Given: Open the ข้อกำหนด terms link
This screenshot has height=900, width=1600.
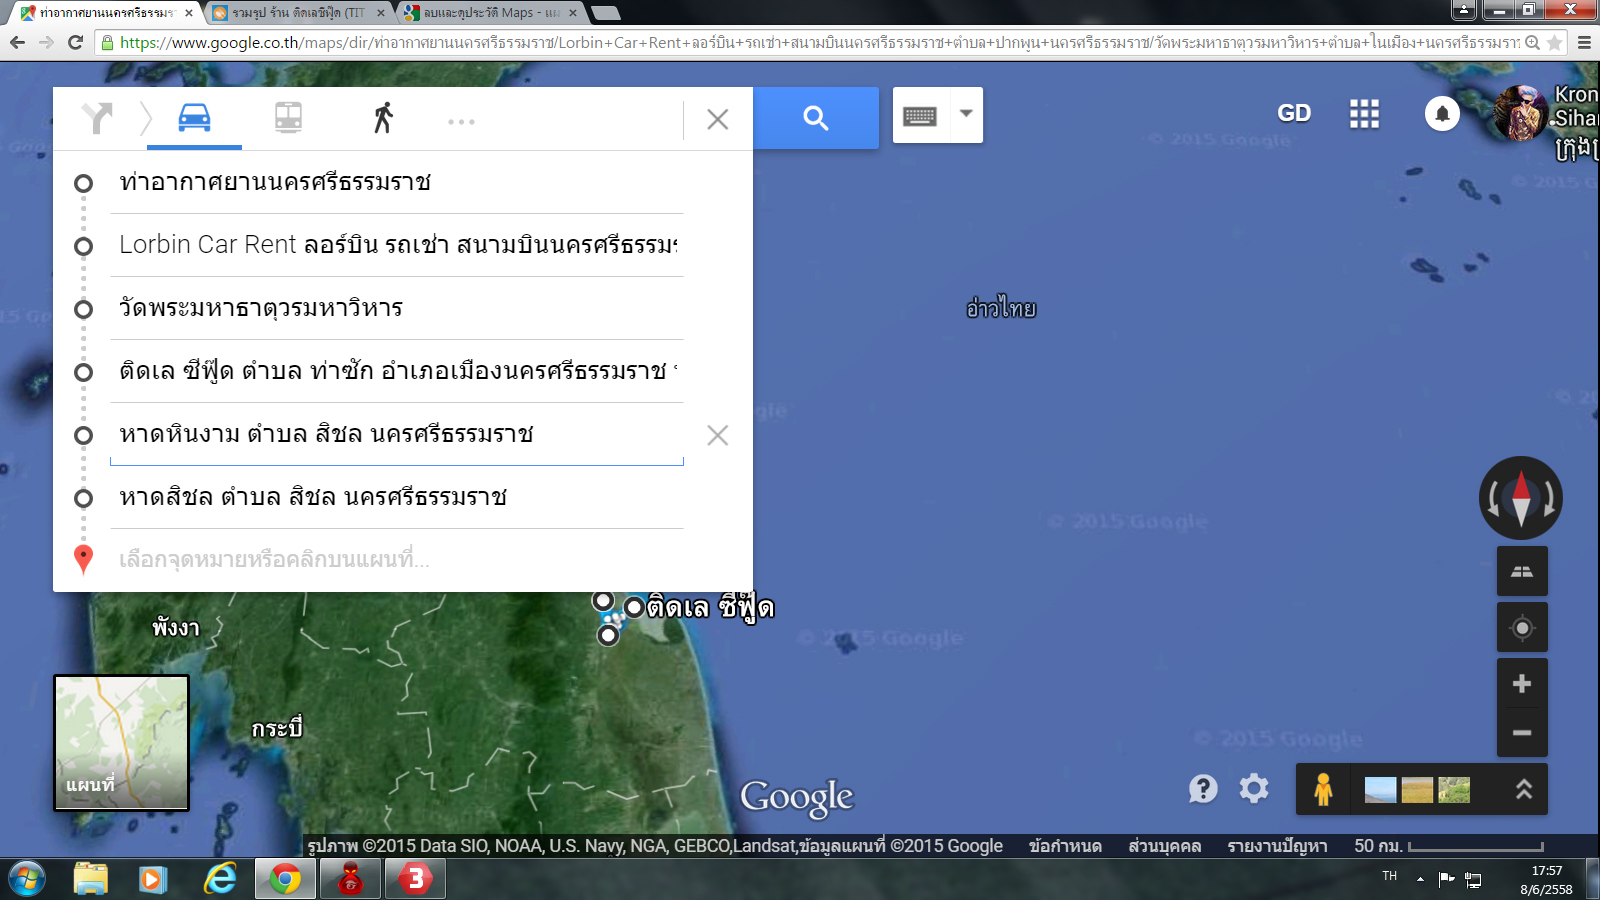Looking at the screenshot, I should (1065, 846).
